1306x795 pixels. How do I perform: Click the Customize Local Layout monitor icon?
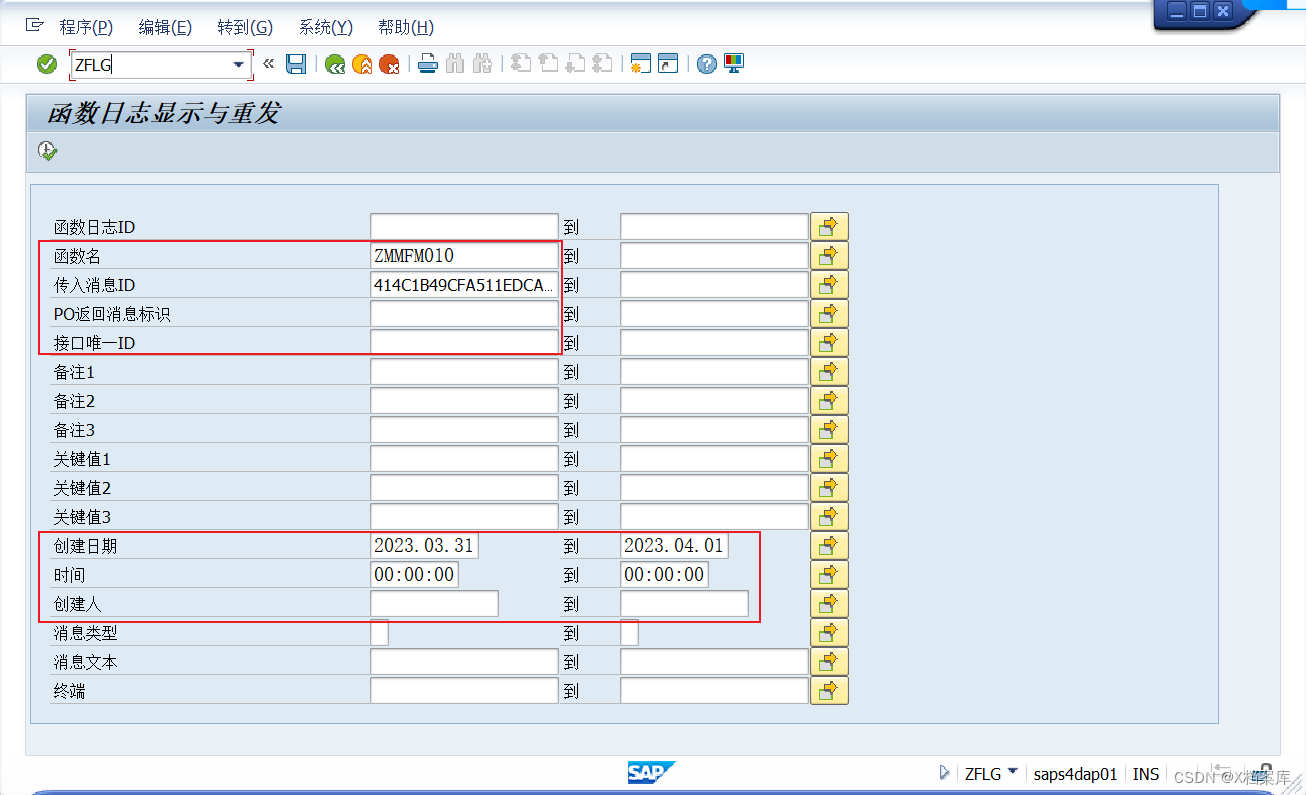(x=734, y=64)
